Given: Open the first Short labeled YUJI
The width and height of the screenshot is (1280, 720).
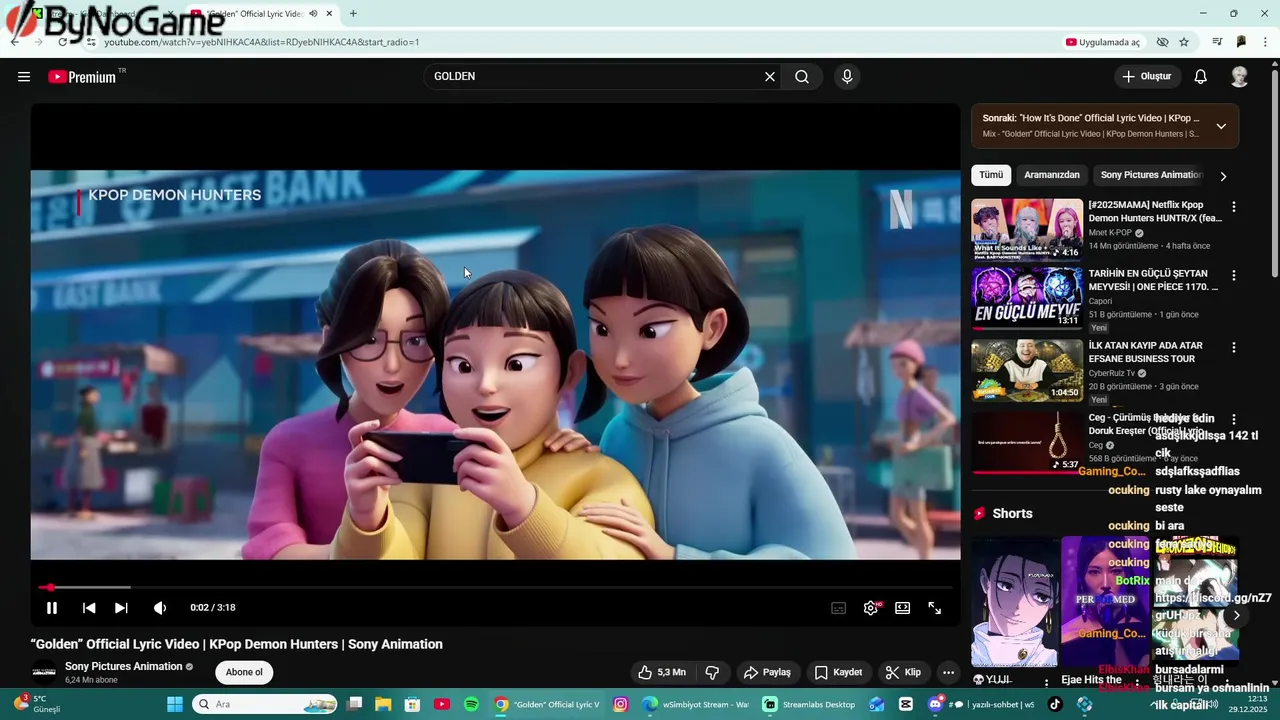Looking at the screenshot, I should pos(1014,602).
